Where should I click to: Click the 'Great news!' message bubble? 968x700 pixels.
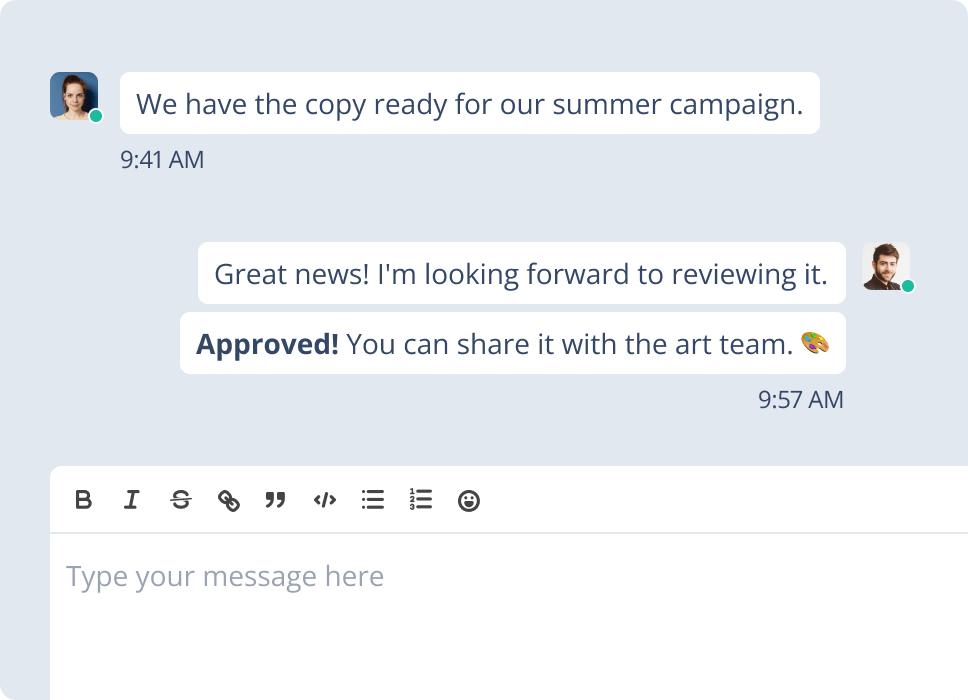coord(521,273)
